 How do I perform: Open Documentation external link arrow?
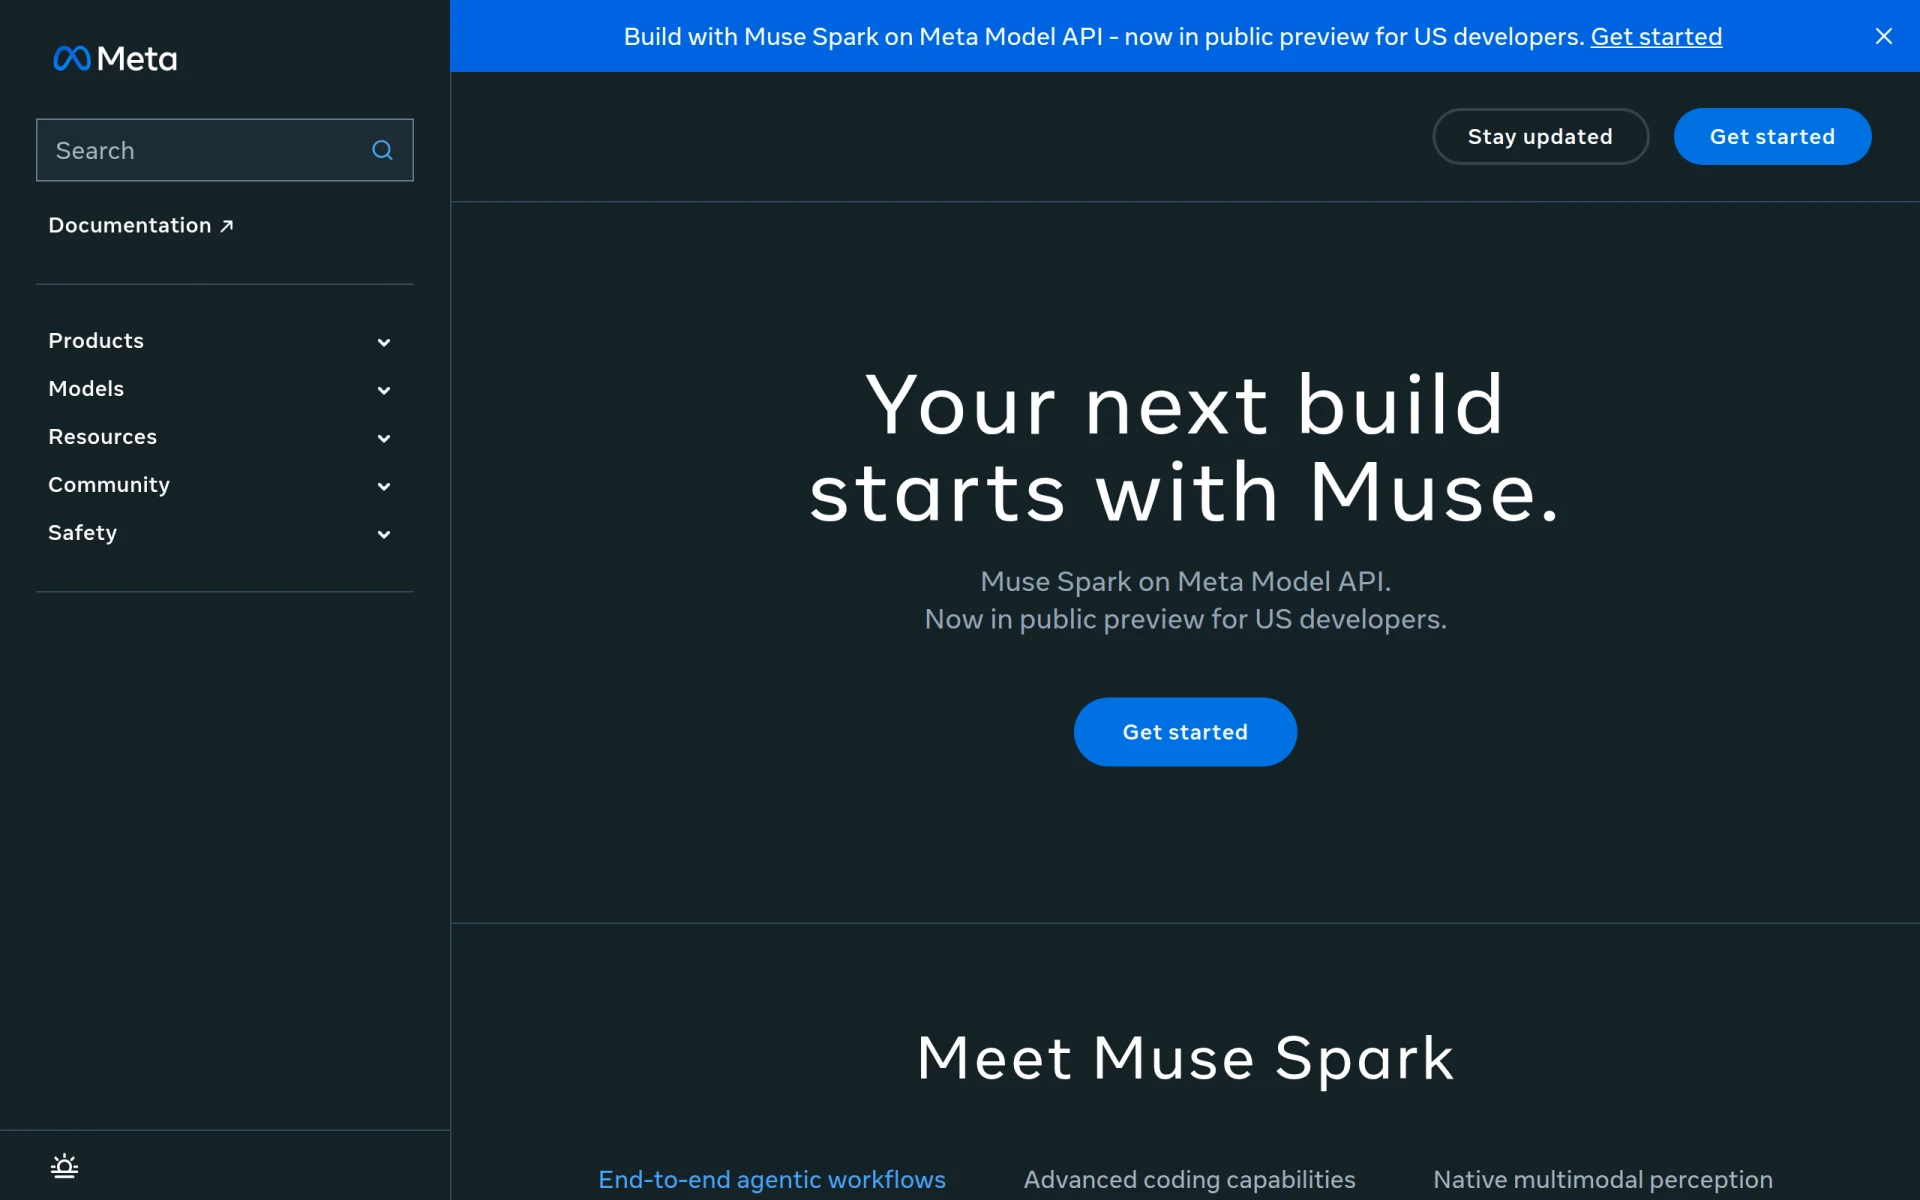point(227,226)
